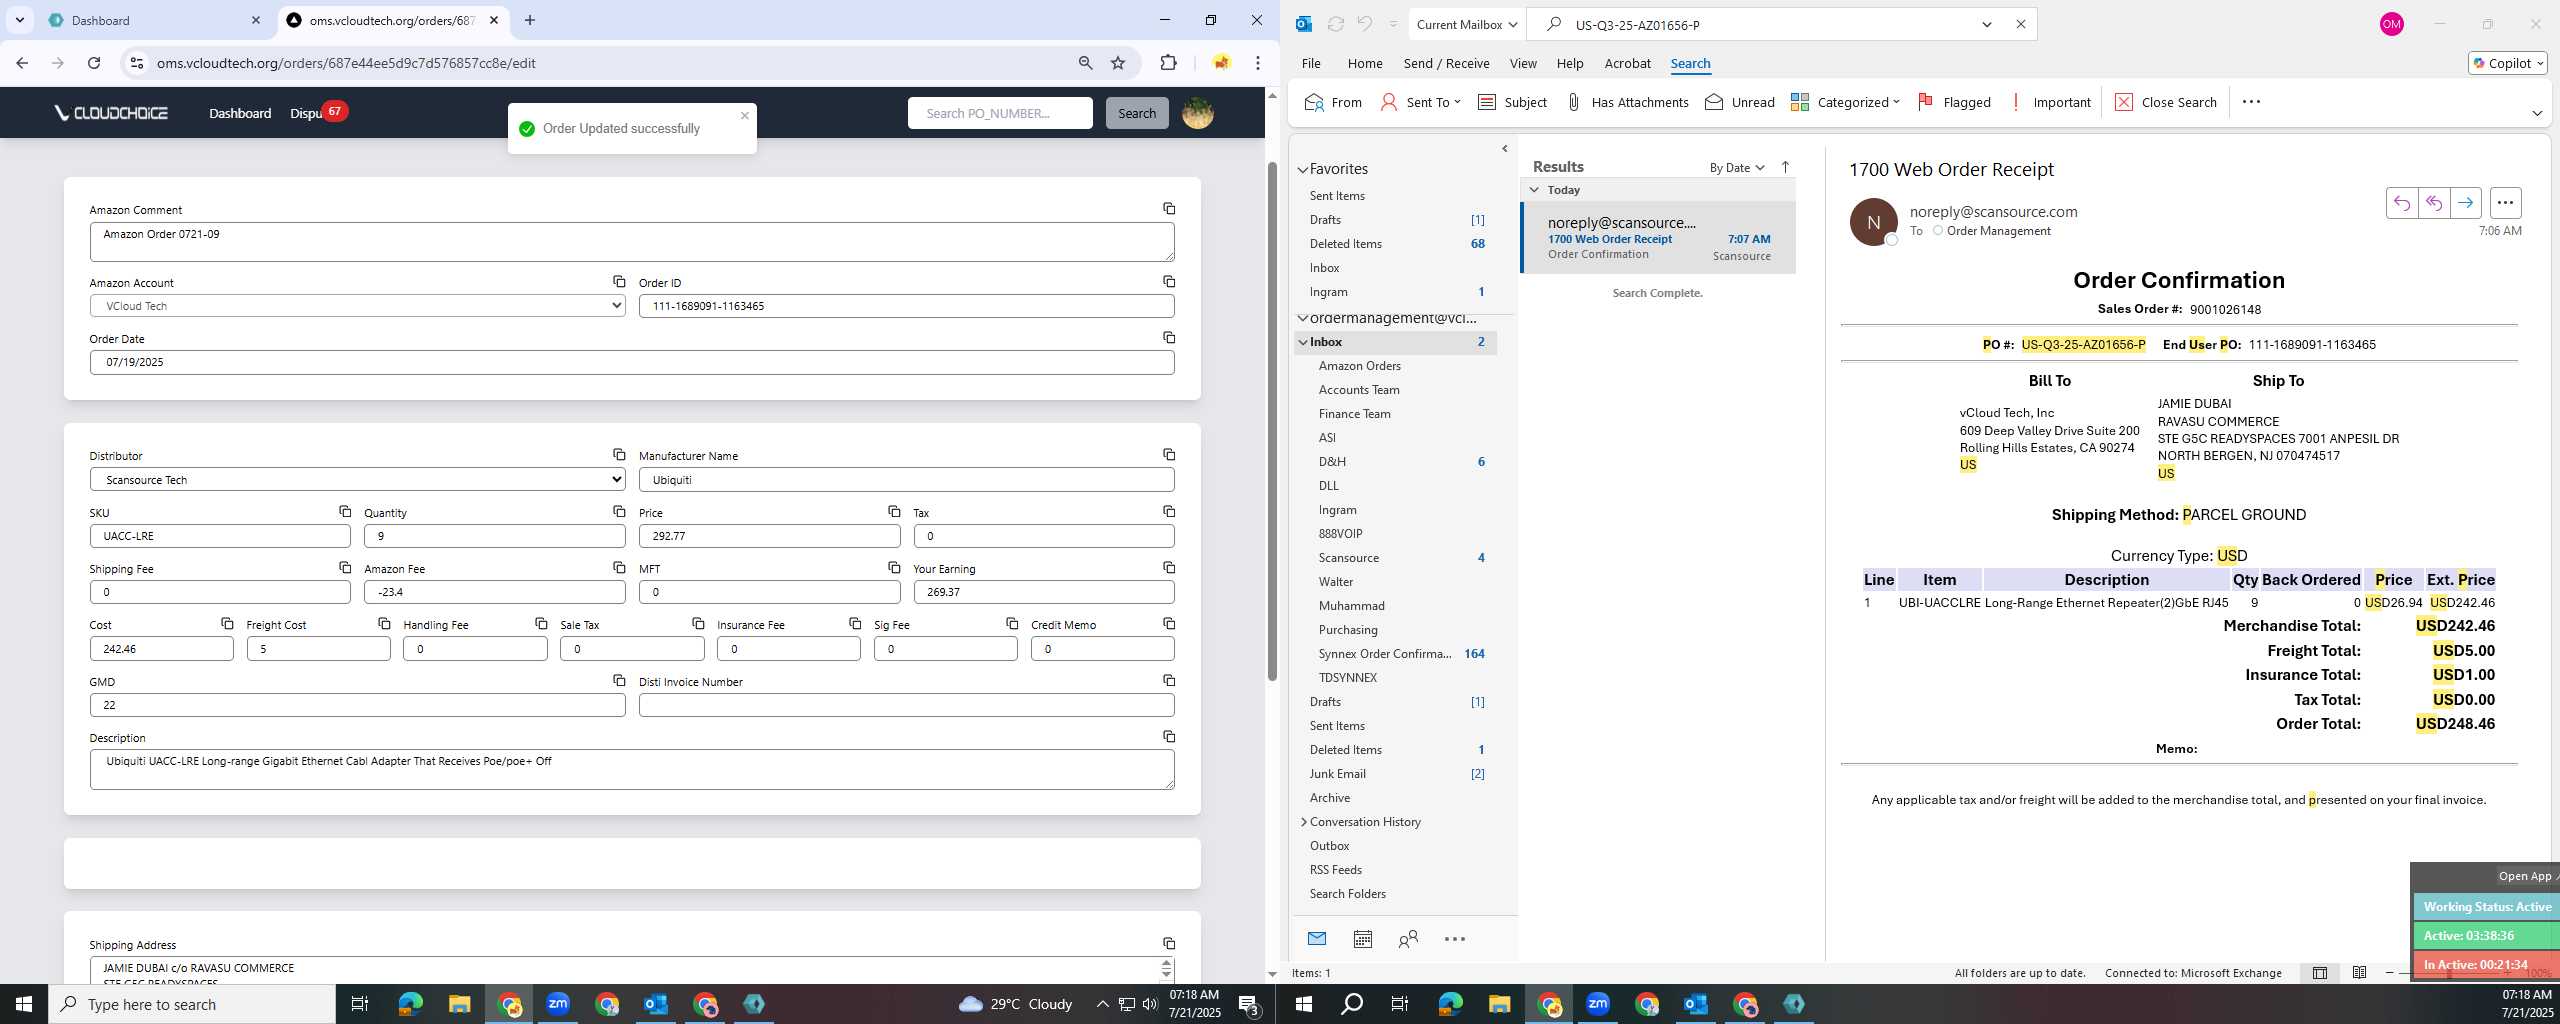The width and height of the screenshot is (2560, 1024).
Task: Copy the Shipping Address field value
Action: point(1168,943)
